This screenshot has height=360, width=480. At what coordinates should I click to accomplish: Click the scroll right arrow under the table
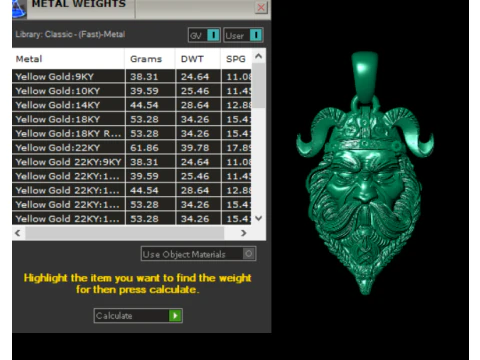click(244, 233)
